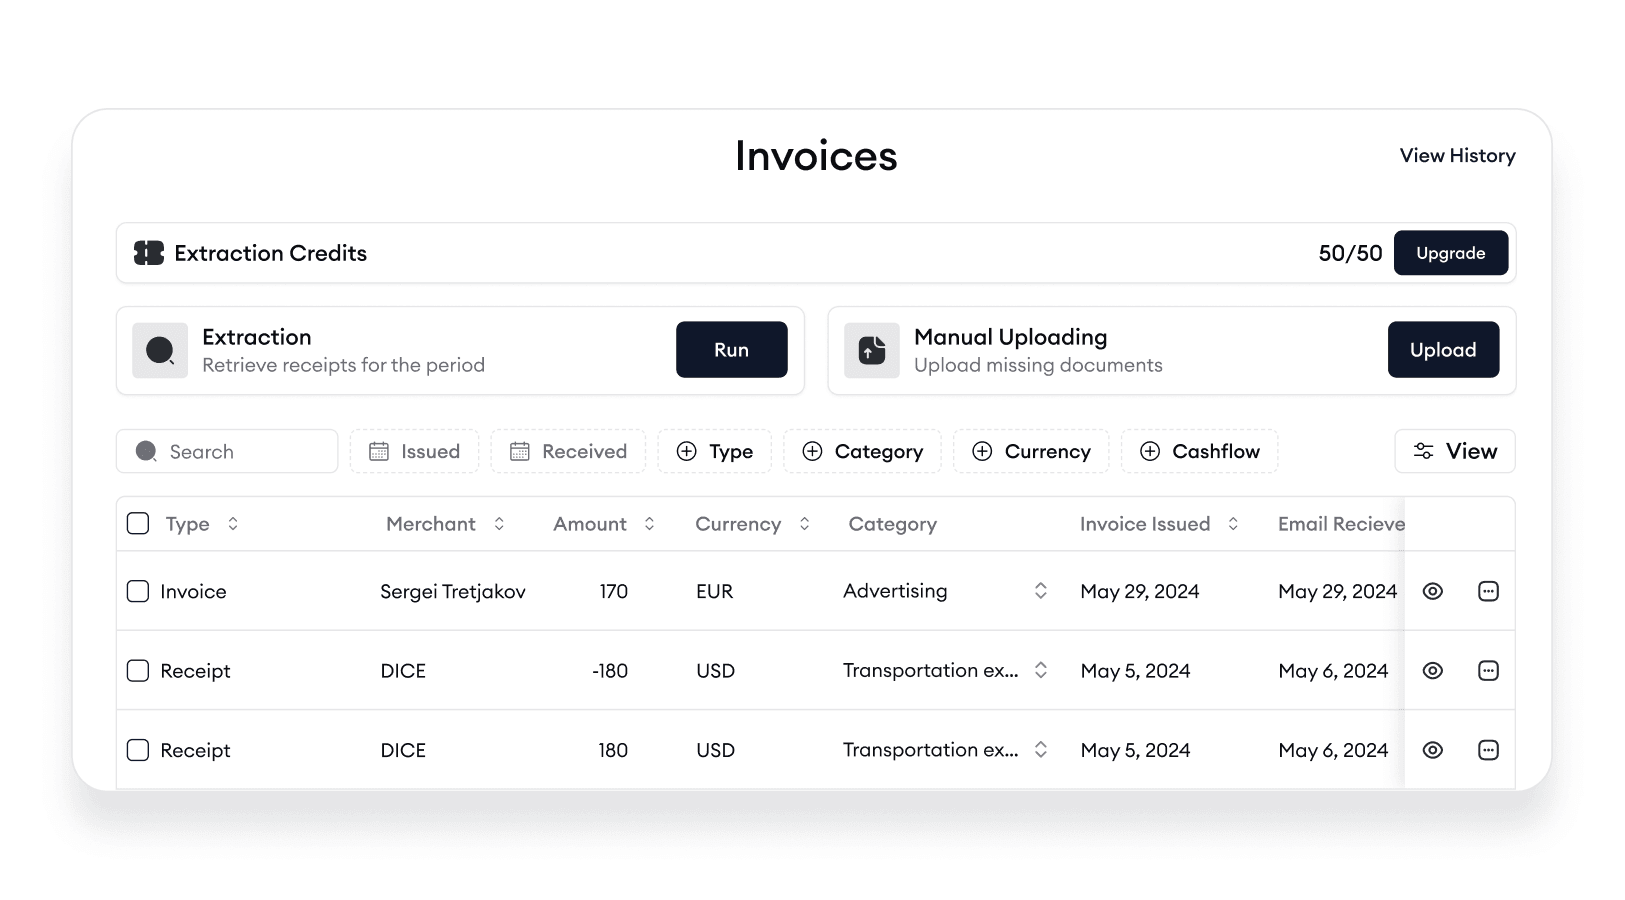
Task: Open the eye preview icon on the Invoice row
Action: (x=1432, y=591)
